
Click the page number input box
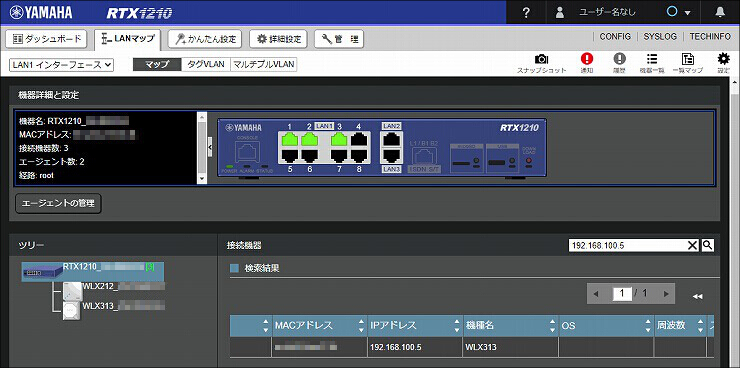(x=622, y=294)
